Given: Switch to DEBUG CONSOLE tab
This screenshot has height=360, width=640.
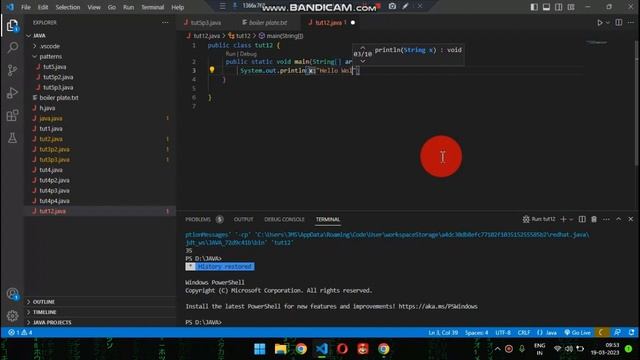Looking at the screenshot, I should (x=284, y=219).
